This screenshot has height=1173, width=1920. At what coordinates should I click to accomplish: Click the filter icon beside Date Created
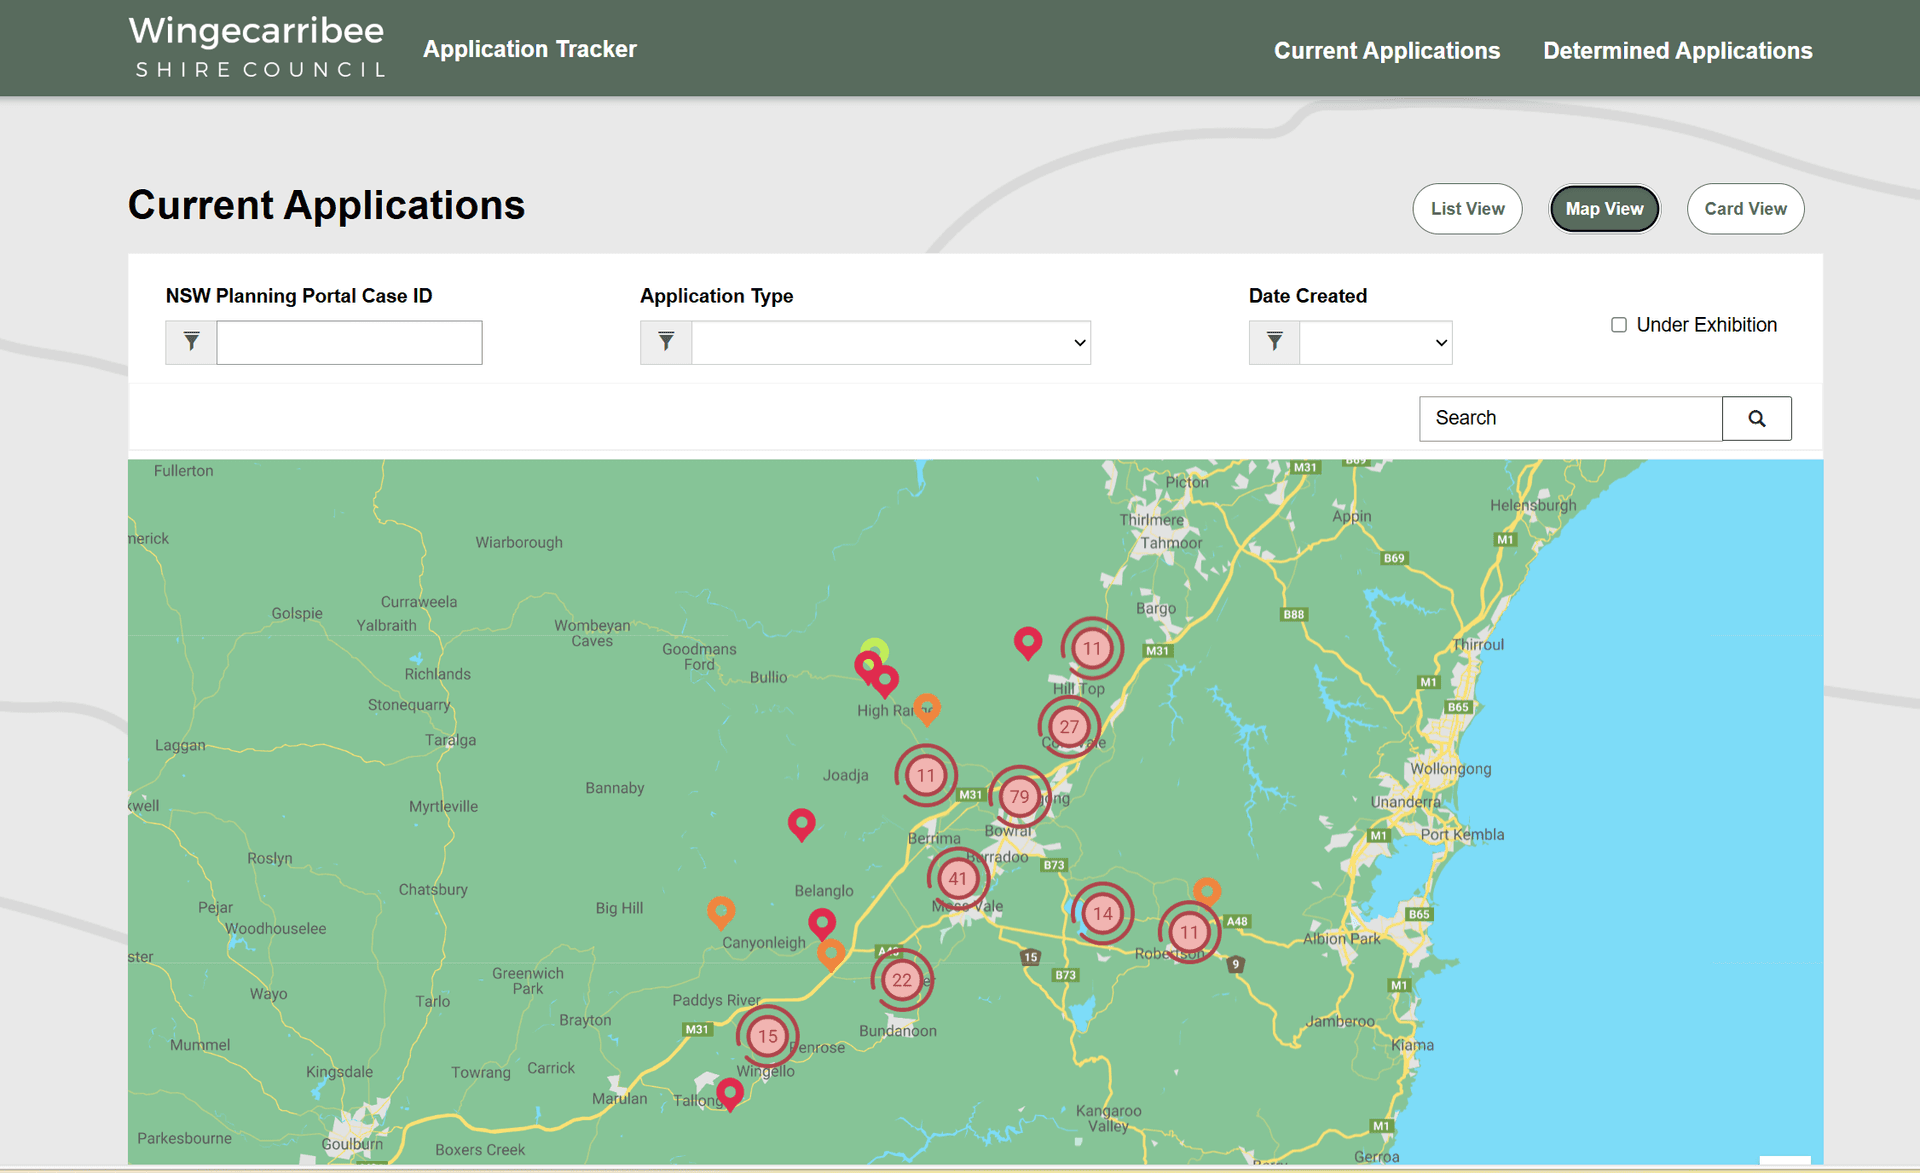(x=1274, y=342)
